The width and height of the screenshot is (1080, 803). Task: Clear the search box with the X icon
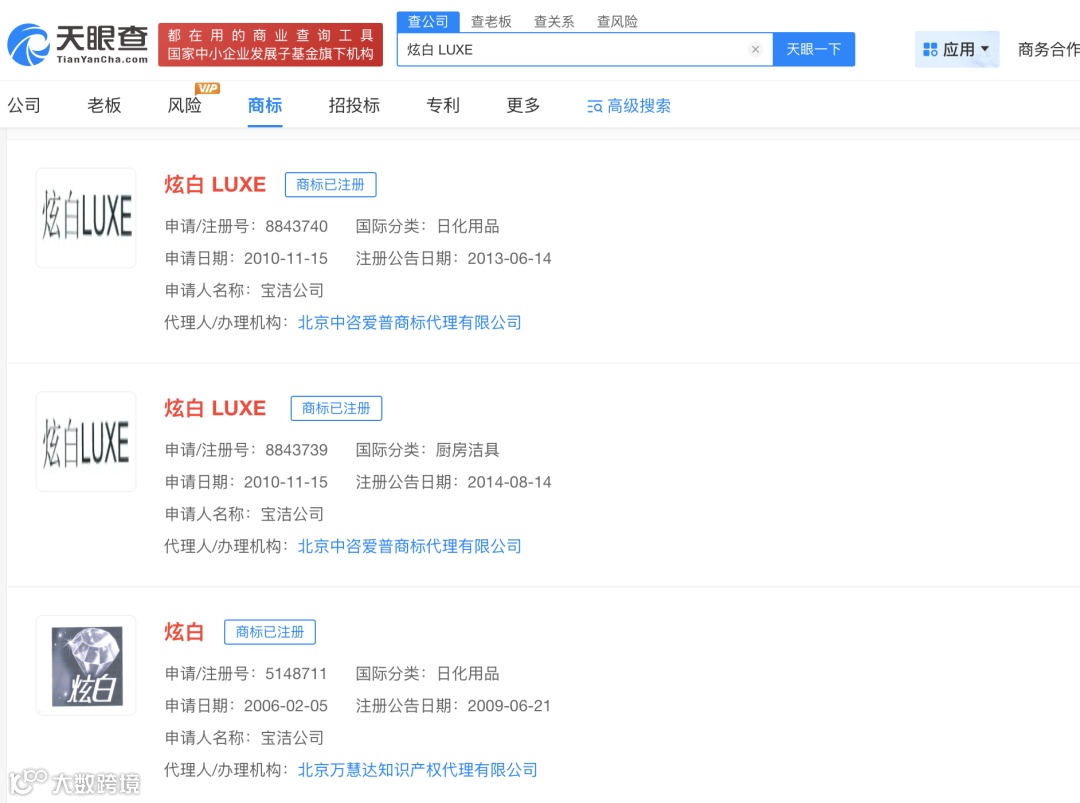click(x=755, y=50)
